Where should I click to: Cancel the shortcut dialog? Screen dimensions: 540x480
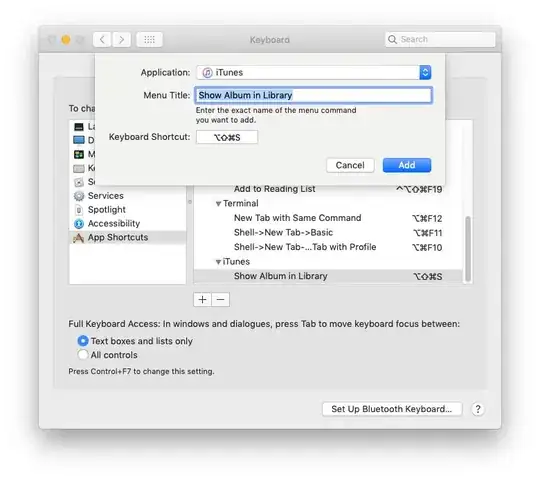pos(350,165)
